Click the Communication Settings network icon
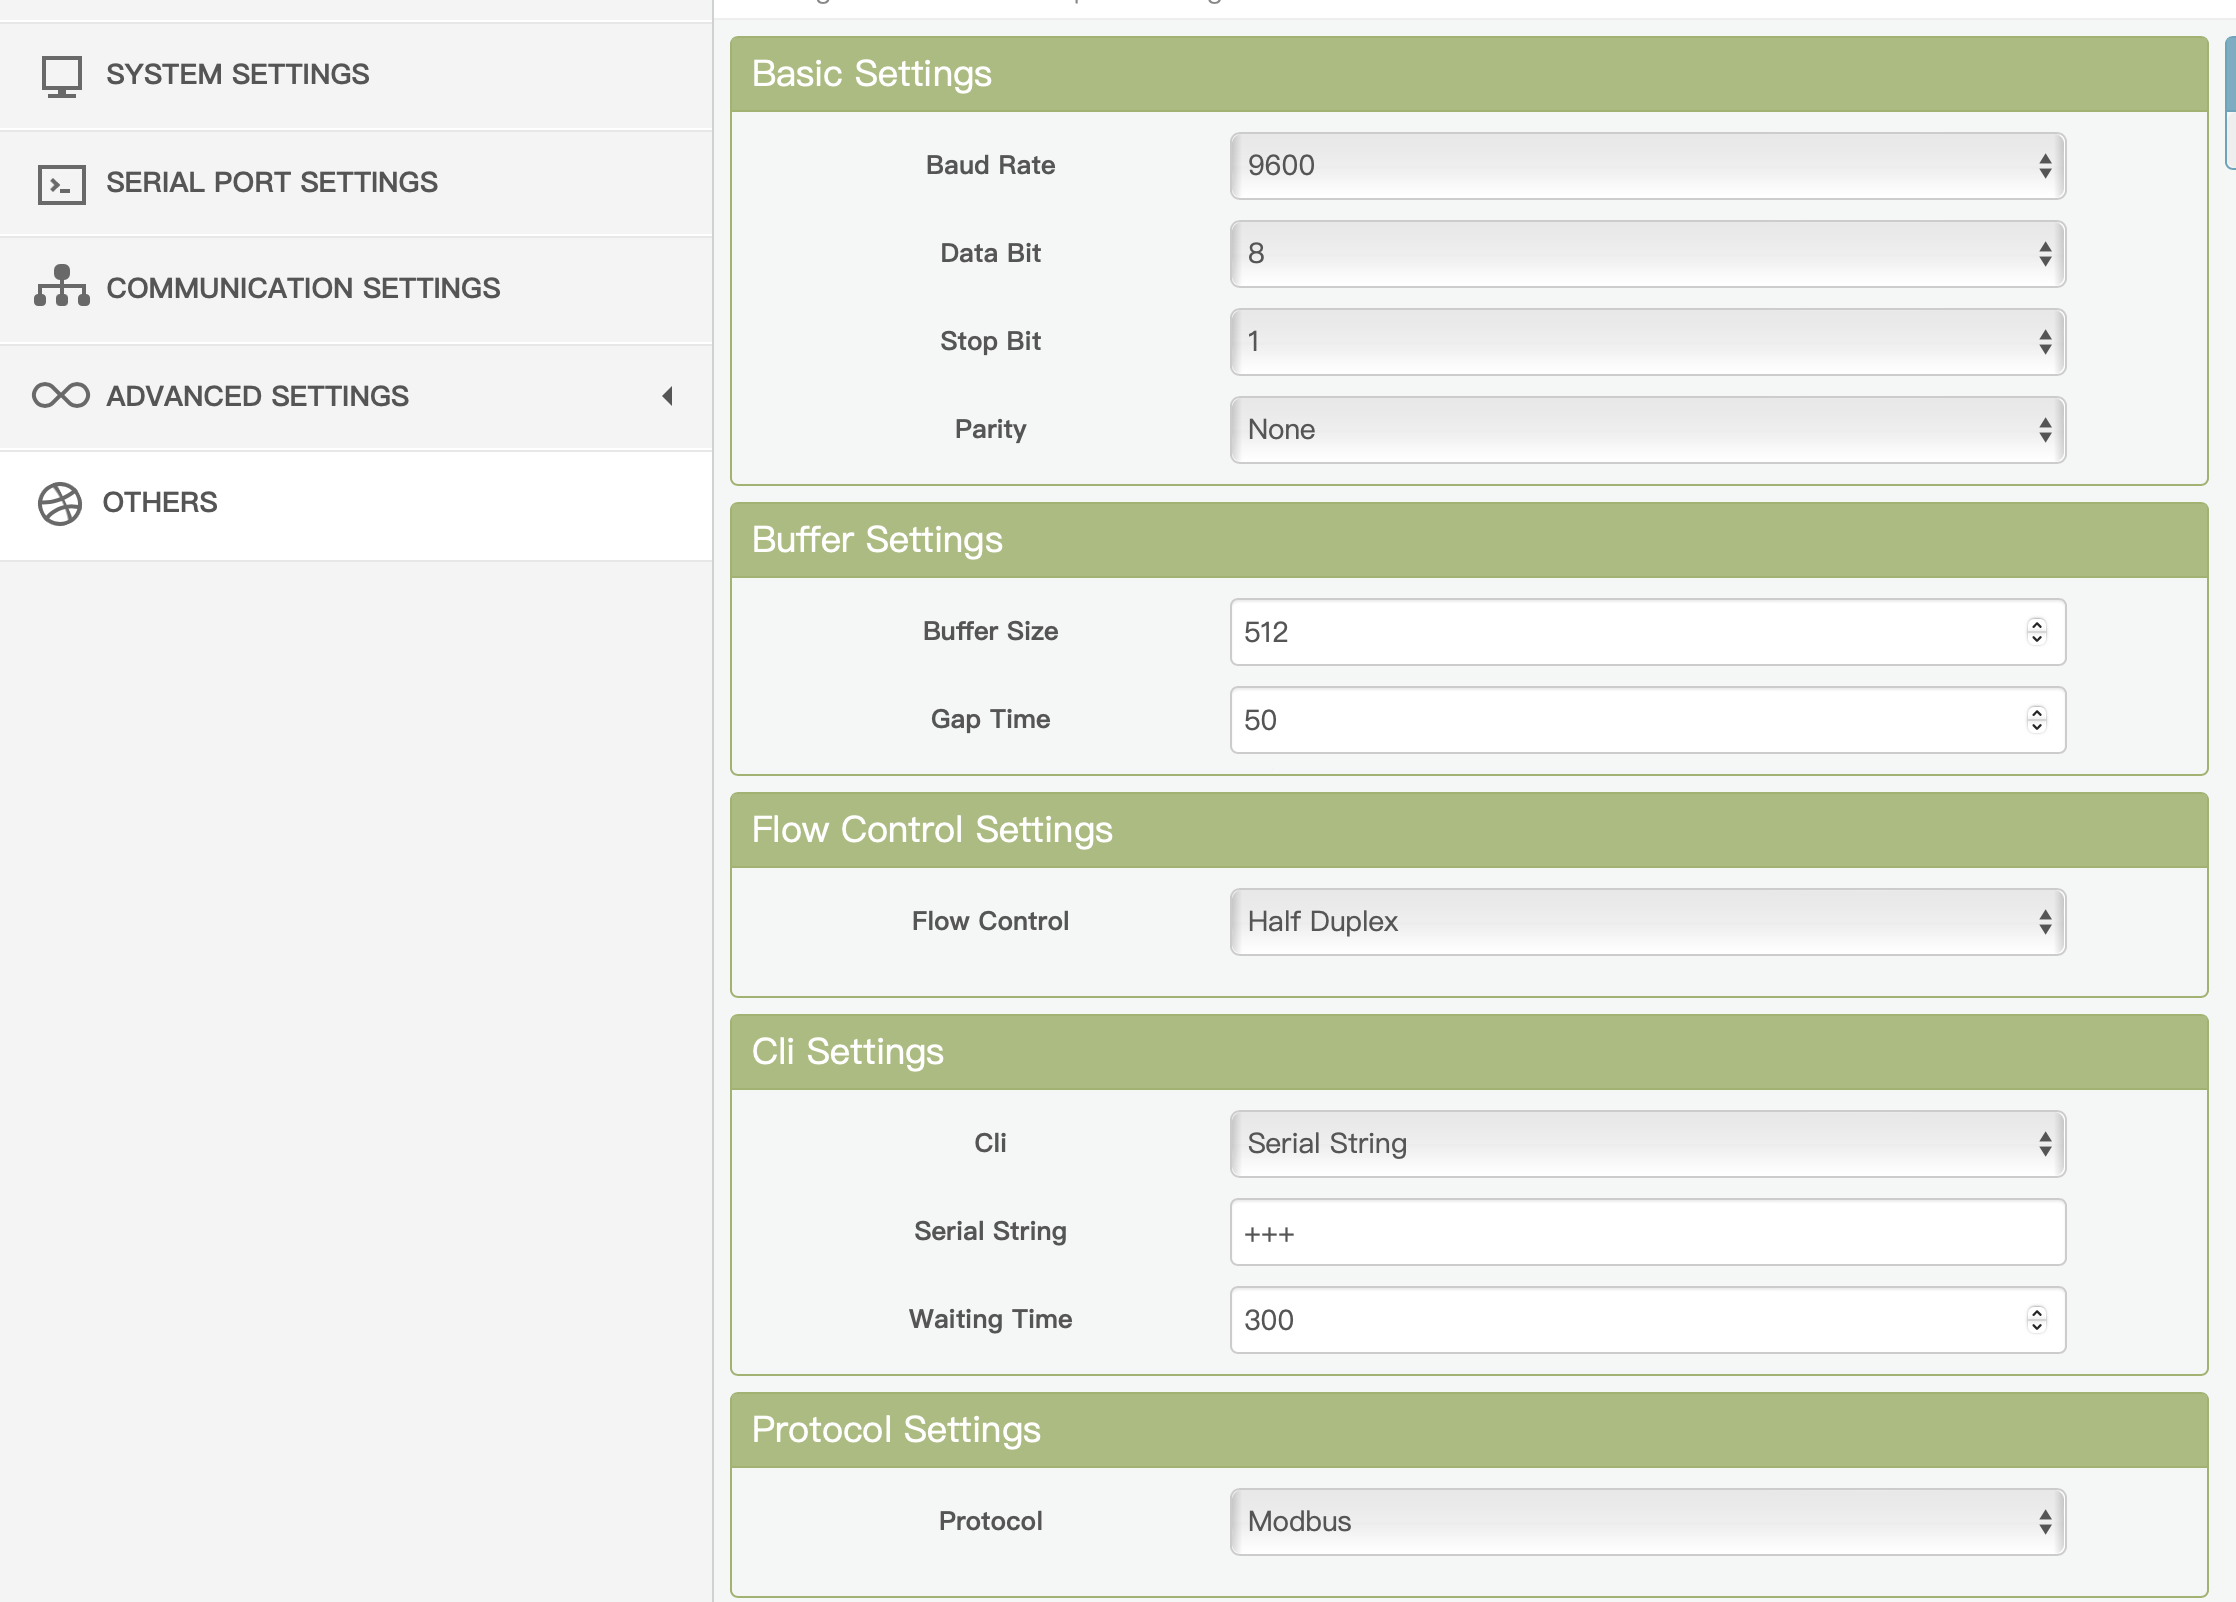 point(61,286)
